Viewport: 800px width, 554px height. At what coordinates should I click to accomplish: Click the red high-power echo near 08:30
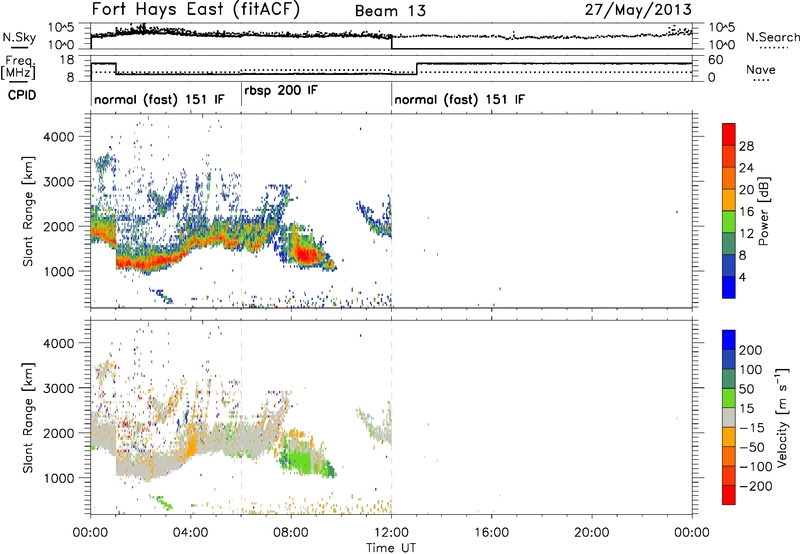pos(305,254)
